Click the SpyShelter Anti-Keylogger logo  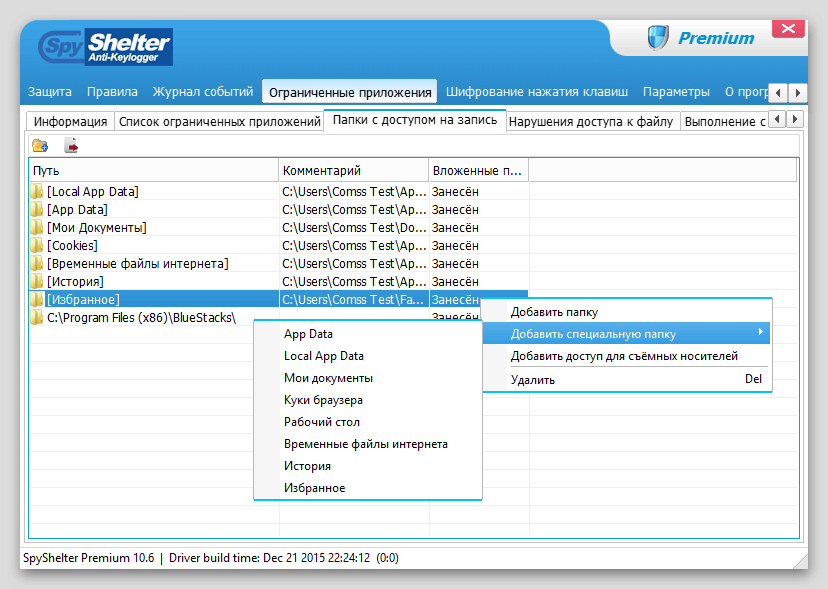point(106,47)
